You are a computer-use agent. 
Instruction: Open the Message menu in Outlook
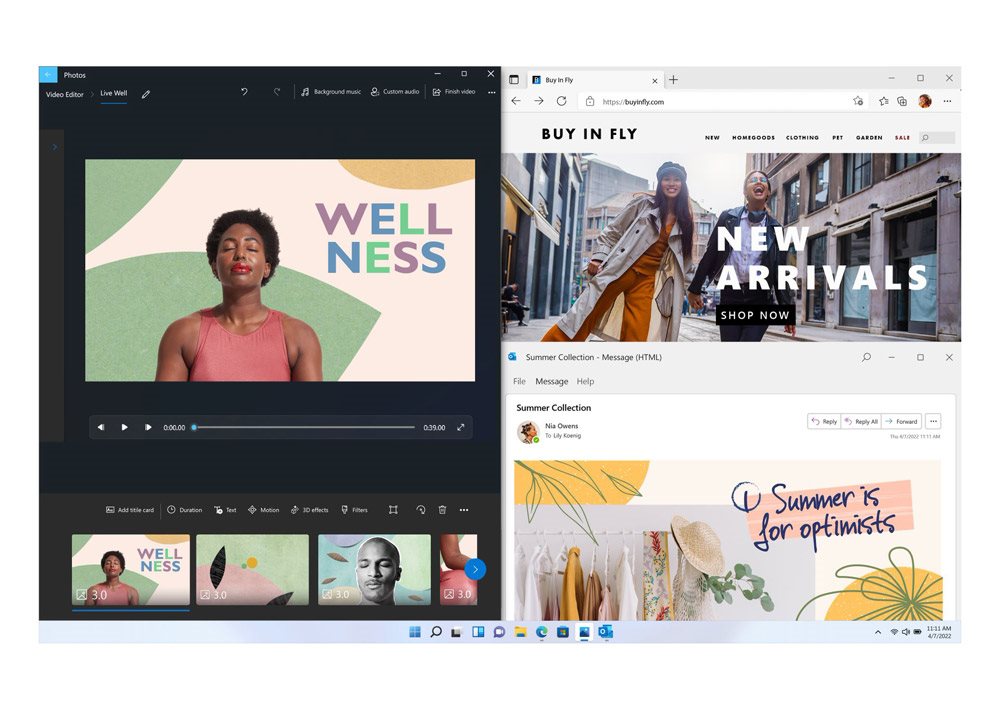[551, 381]
